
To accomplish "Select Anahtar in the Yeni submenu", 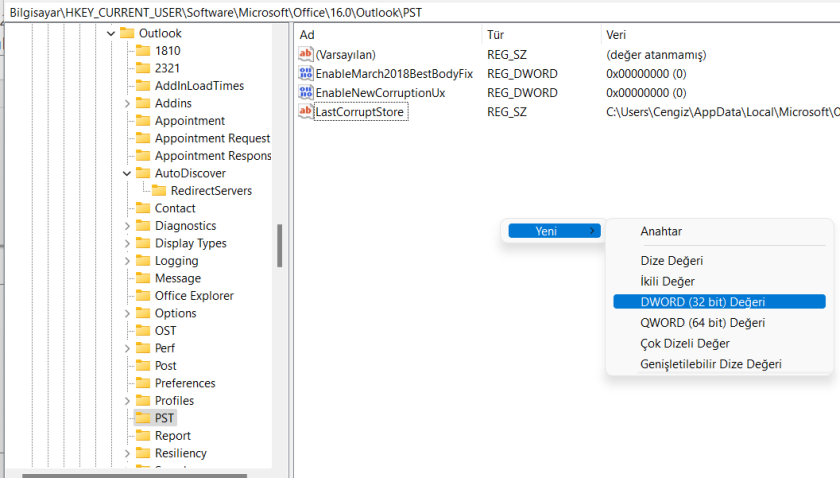I will (661, 231).
